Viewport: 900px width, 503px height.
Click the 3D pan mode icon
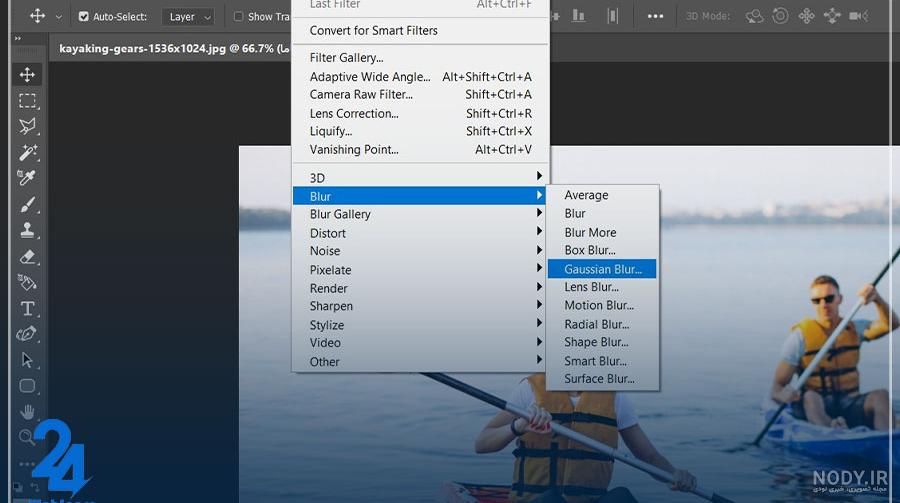tap(806, 16)
